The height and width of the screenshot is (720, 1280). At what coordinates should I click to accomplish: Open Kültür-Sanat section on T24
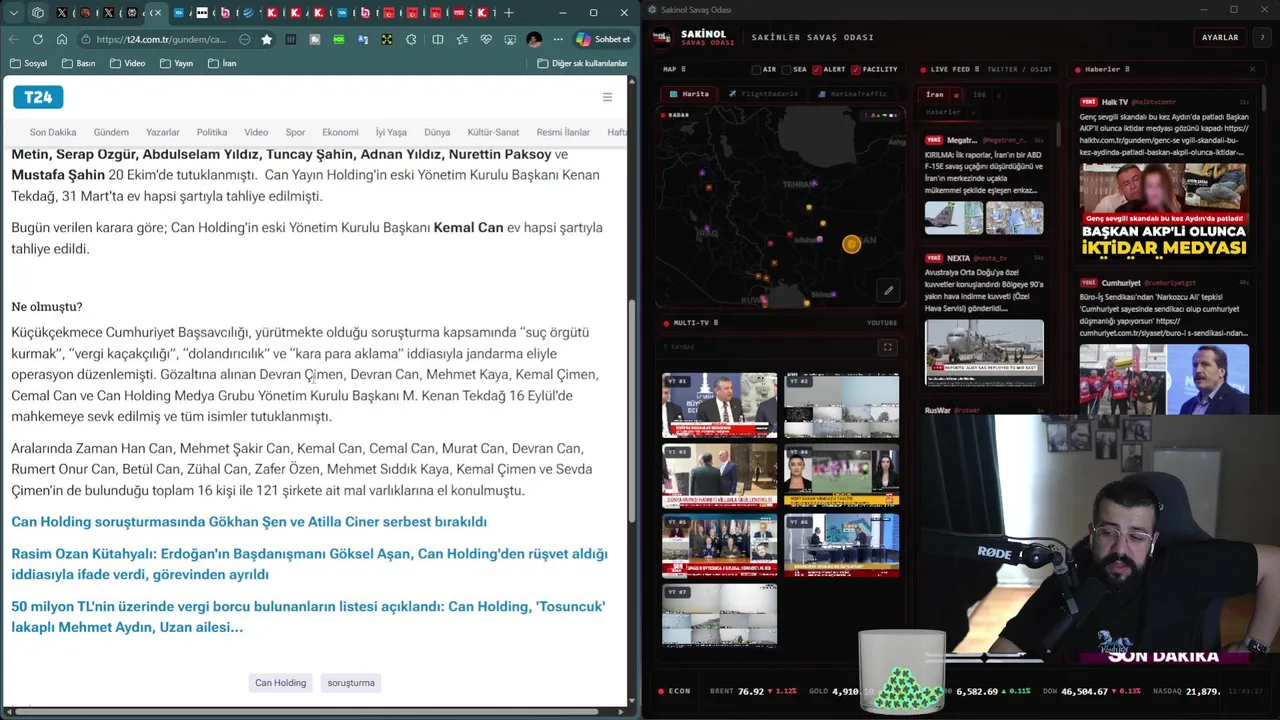click(x=493, y=132)
